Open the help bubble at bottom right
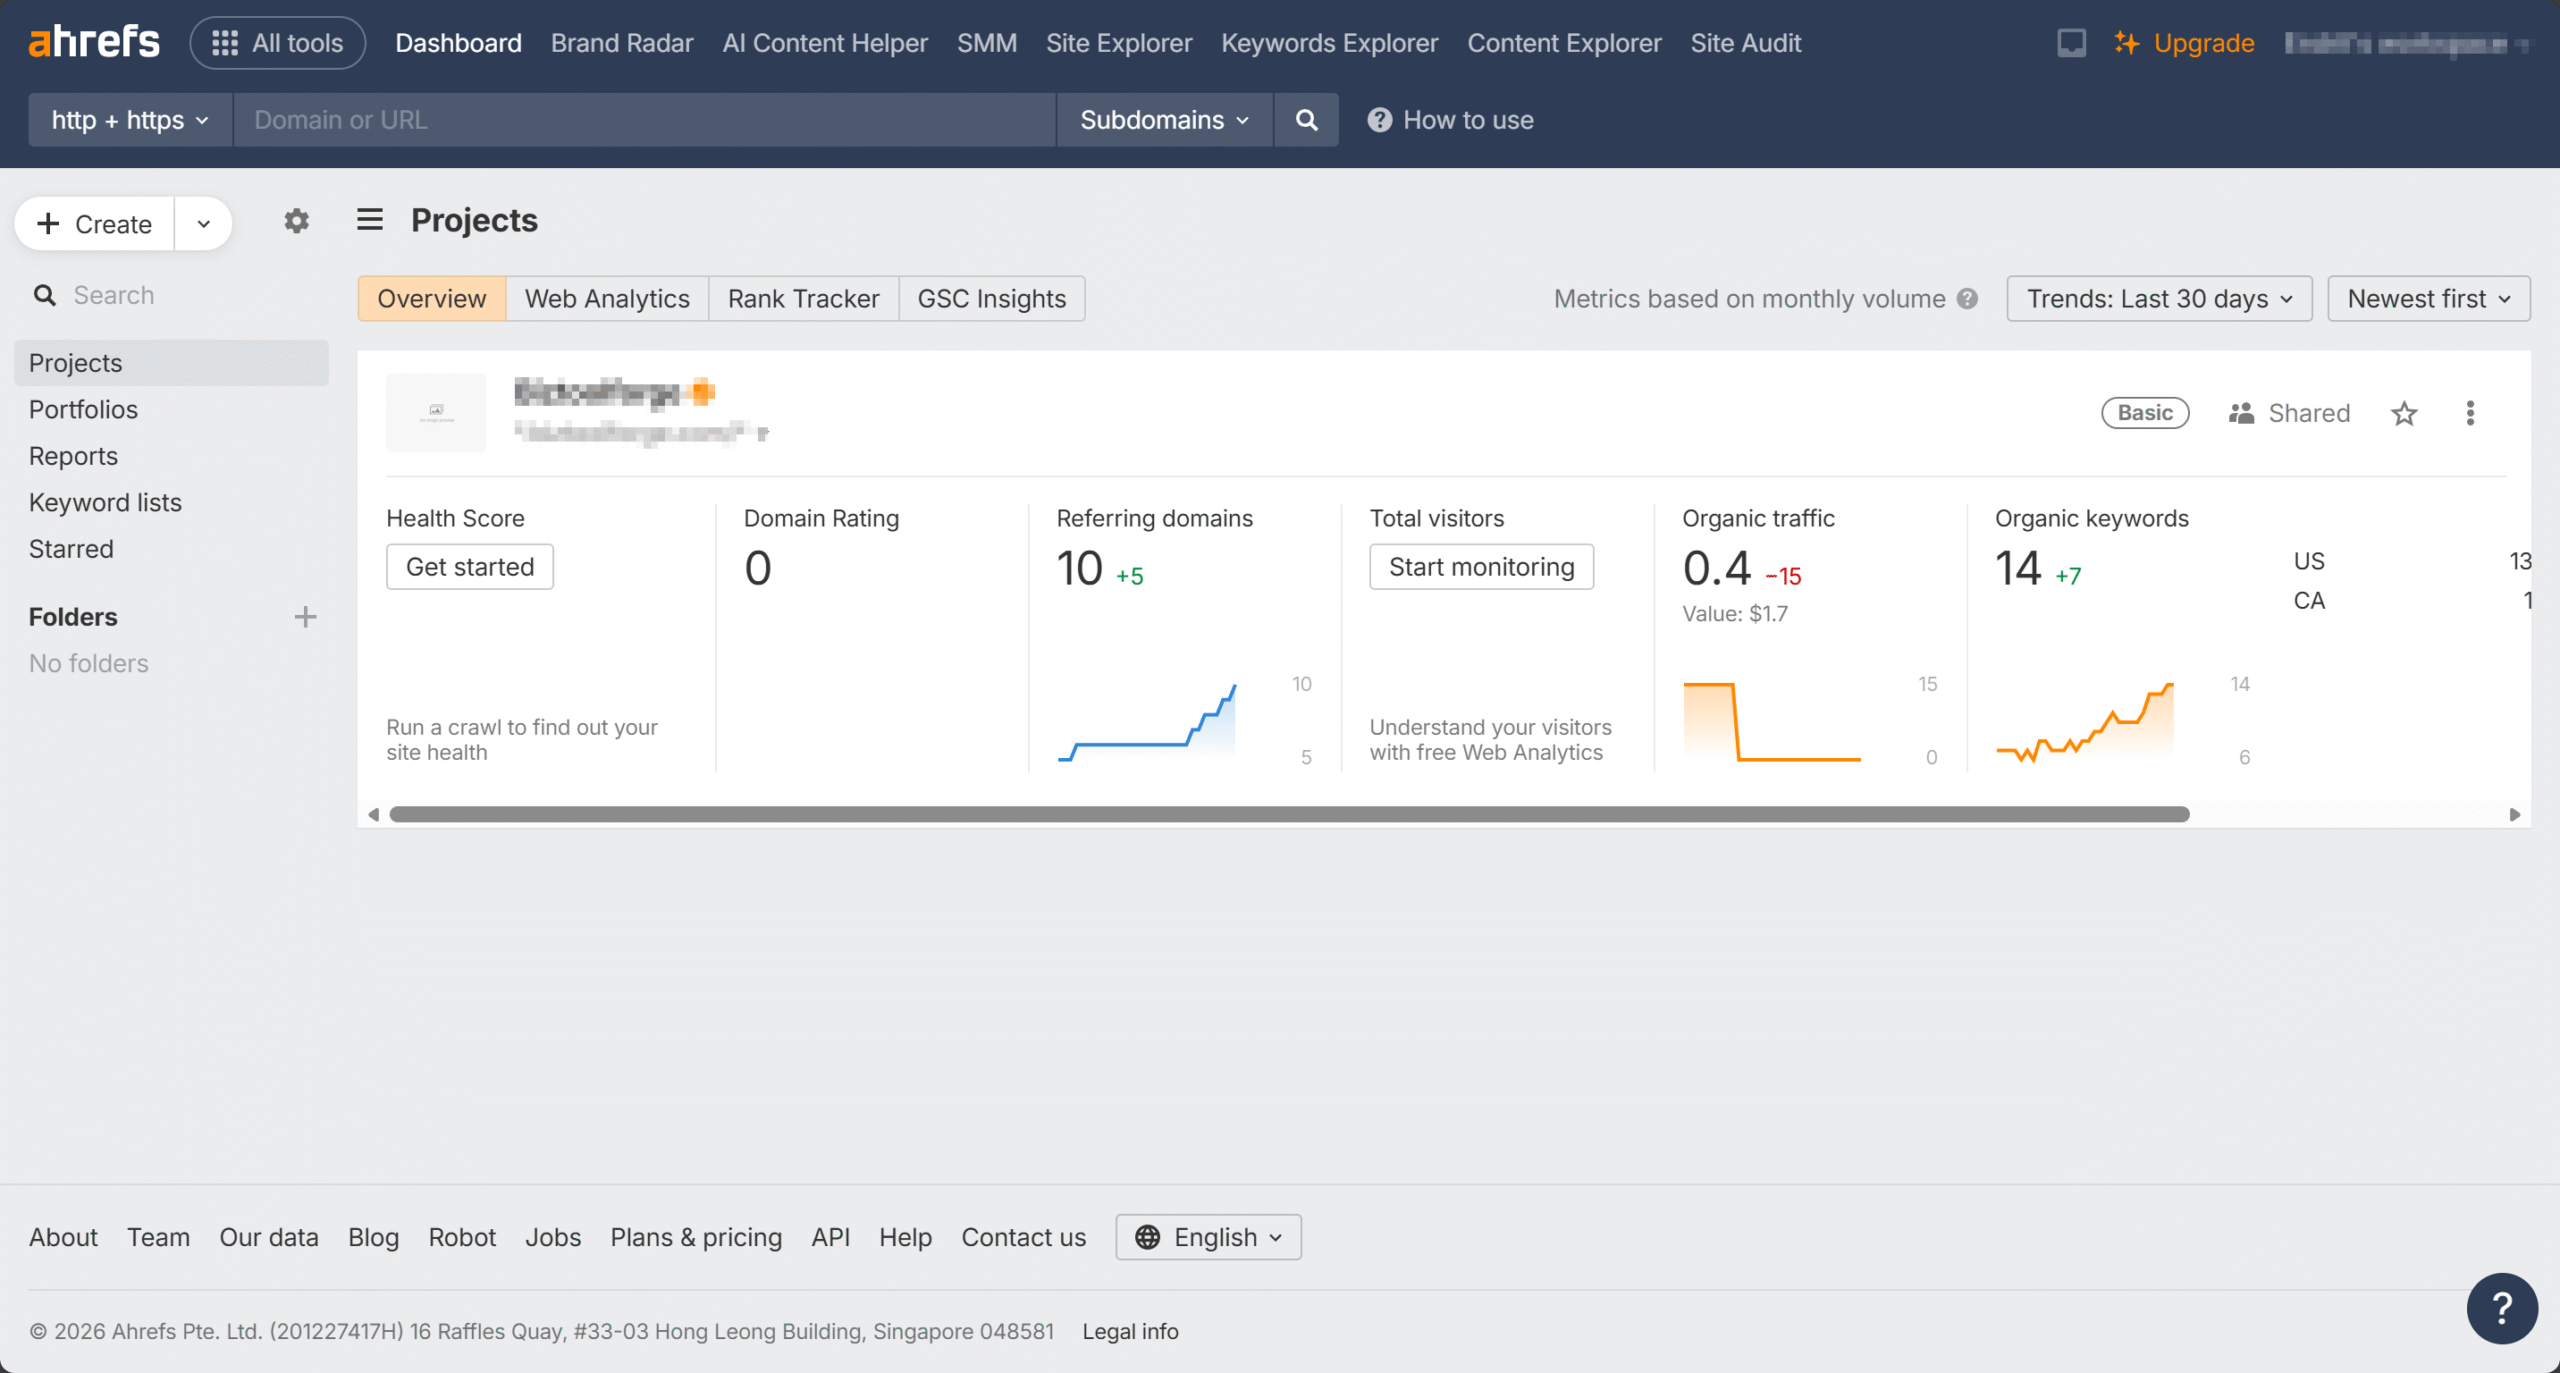The height and width of the screenshot is (1373, 2560). tap(2502, 1308)
